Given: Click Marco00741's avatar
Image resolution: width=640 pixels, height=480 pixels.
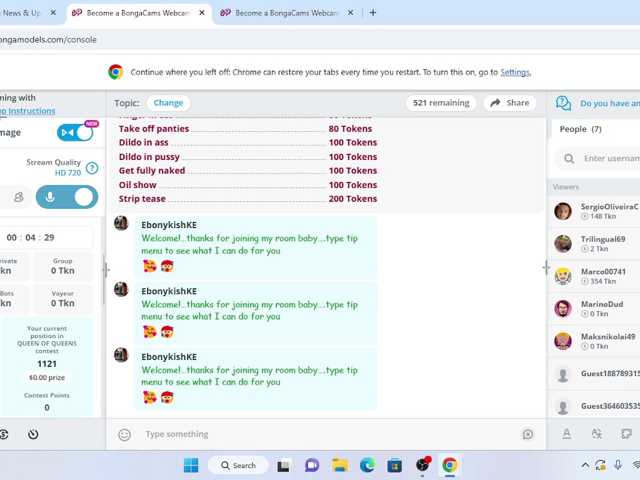Looking at the screenshot, I should coord(563,276).
